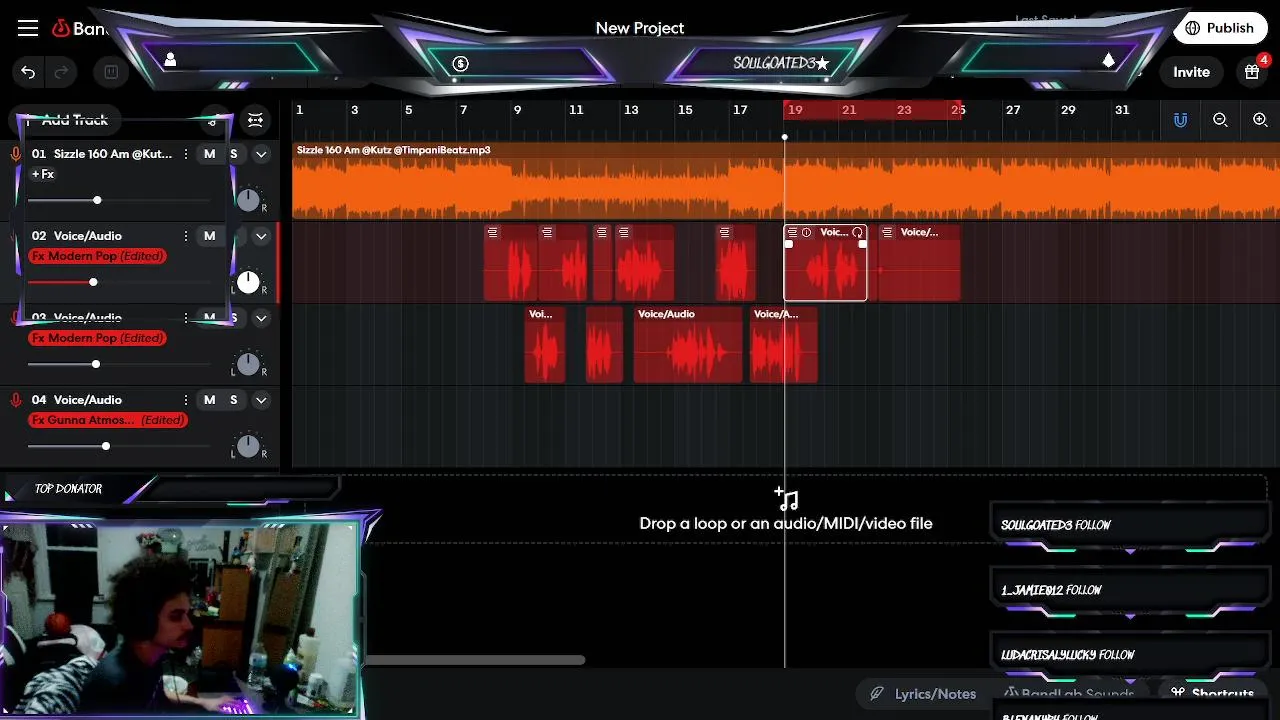The width and height of the screenshot is (1280, 720).
Task: Redo the last undone action
Action: pos(61,72)
